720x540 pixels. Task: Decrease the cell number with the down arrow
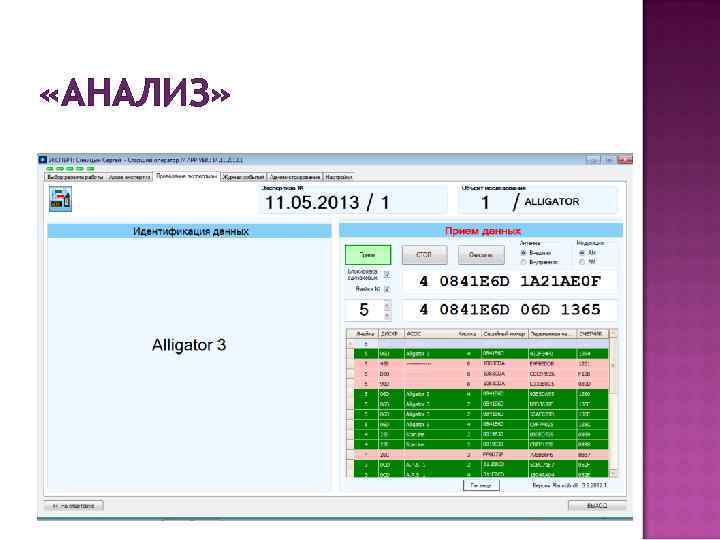pyautogui.click(x=387, y=315)
